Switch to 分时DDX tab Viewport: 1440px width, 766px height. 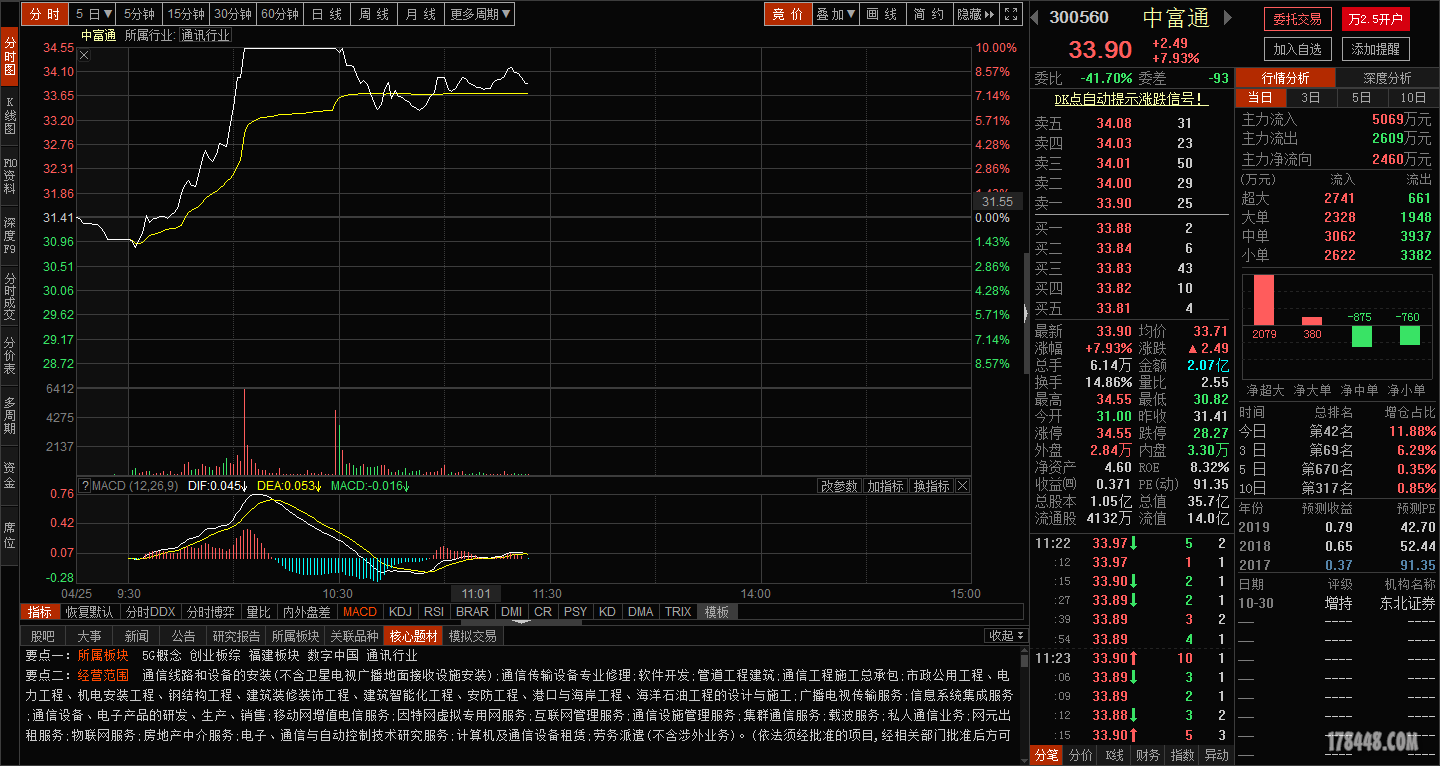click(150, 611)
